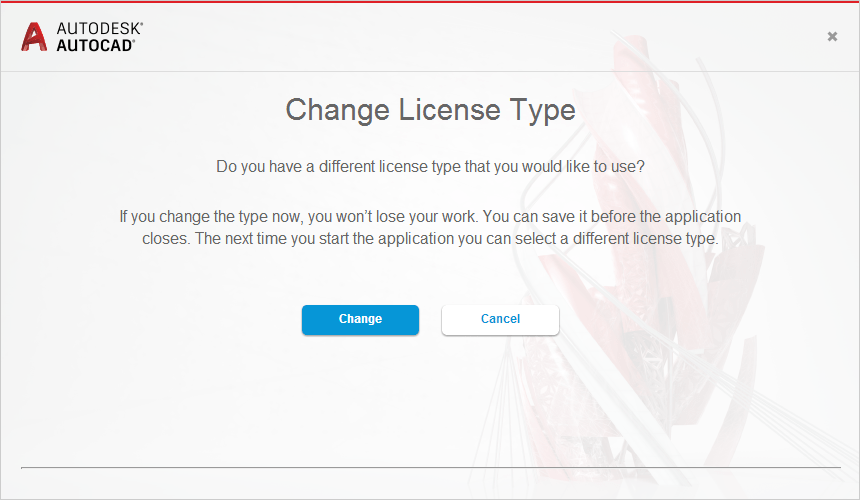Click the red AutoCAD "A" logo icon
Screen dimensions: 860x500
coord(34,37)
